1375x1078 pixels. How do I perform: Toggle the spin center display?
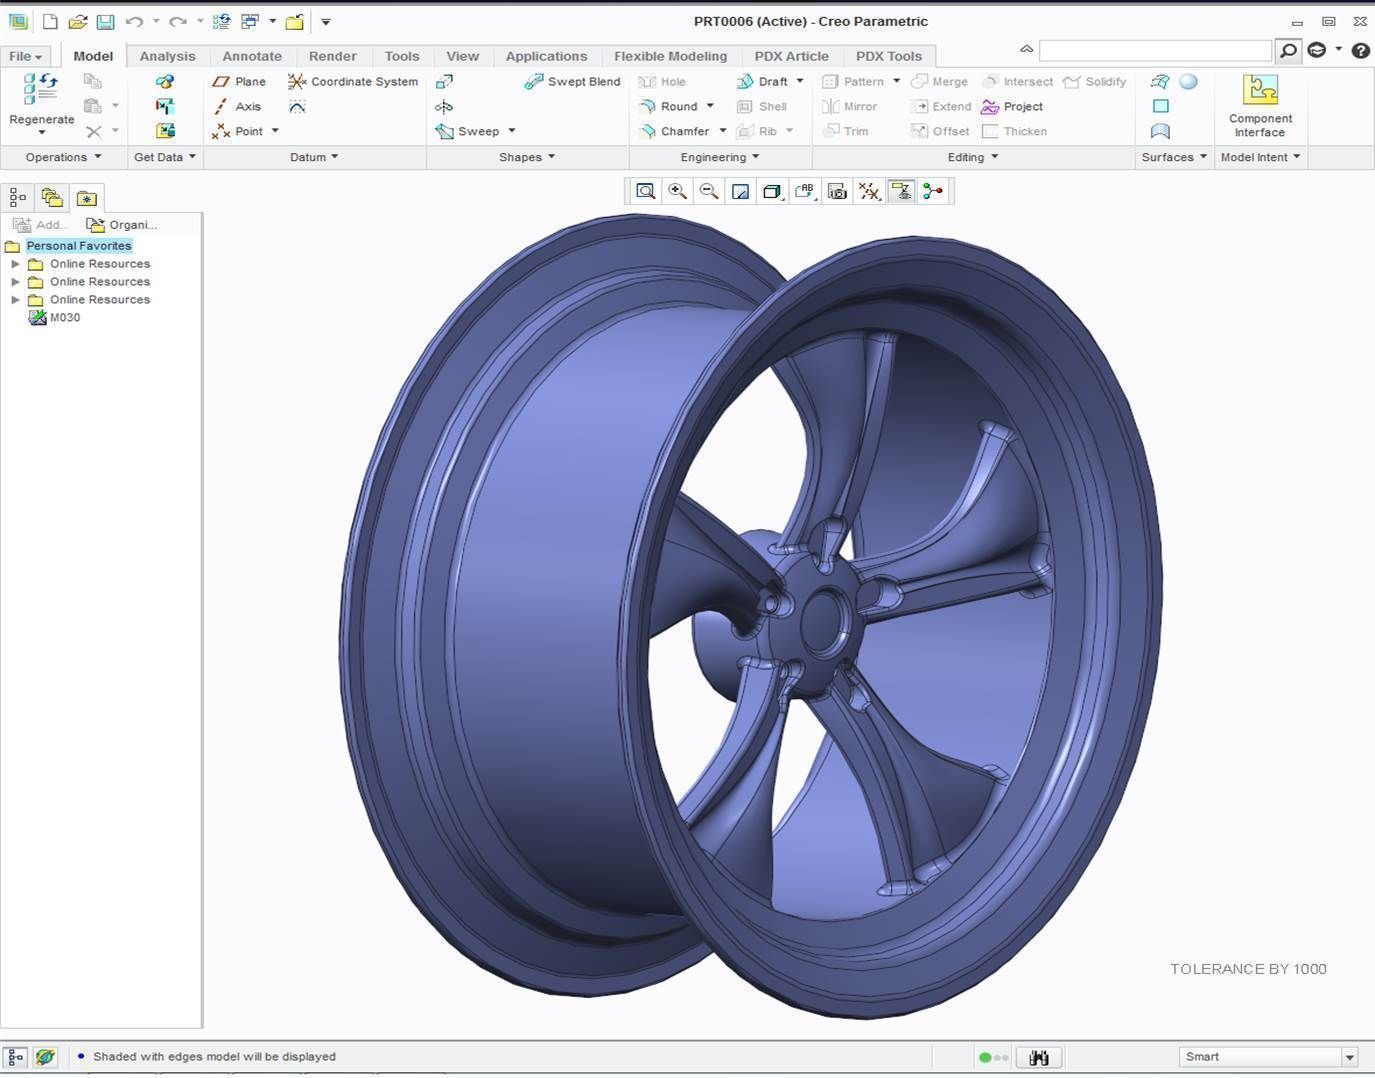tap(933, 191)
